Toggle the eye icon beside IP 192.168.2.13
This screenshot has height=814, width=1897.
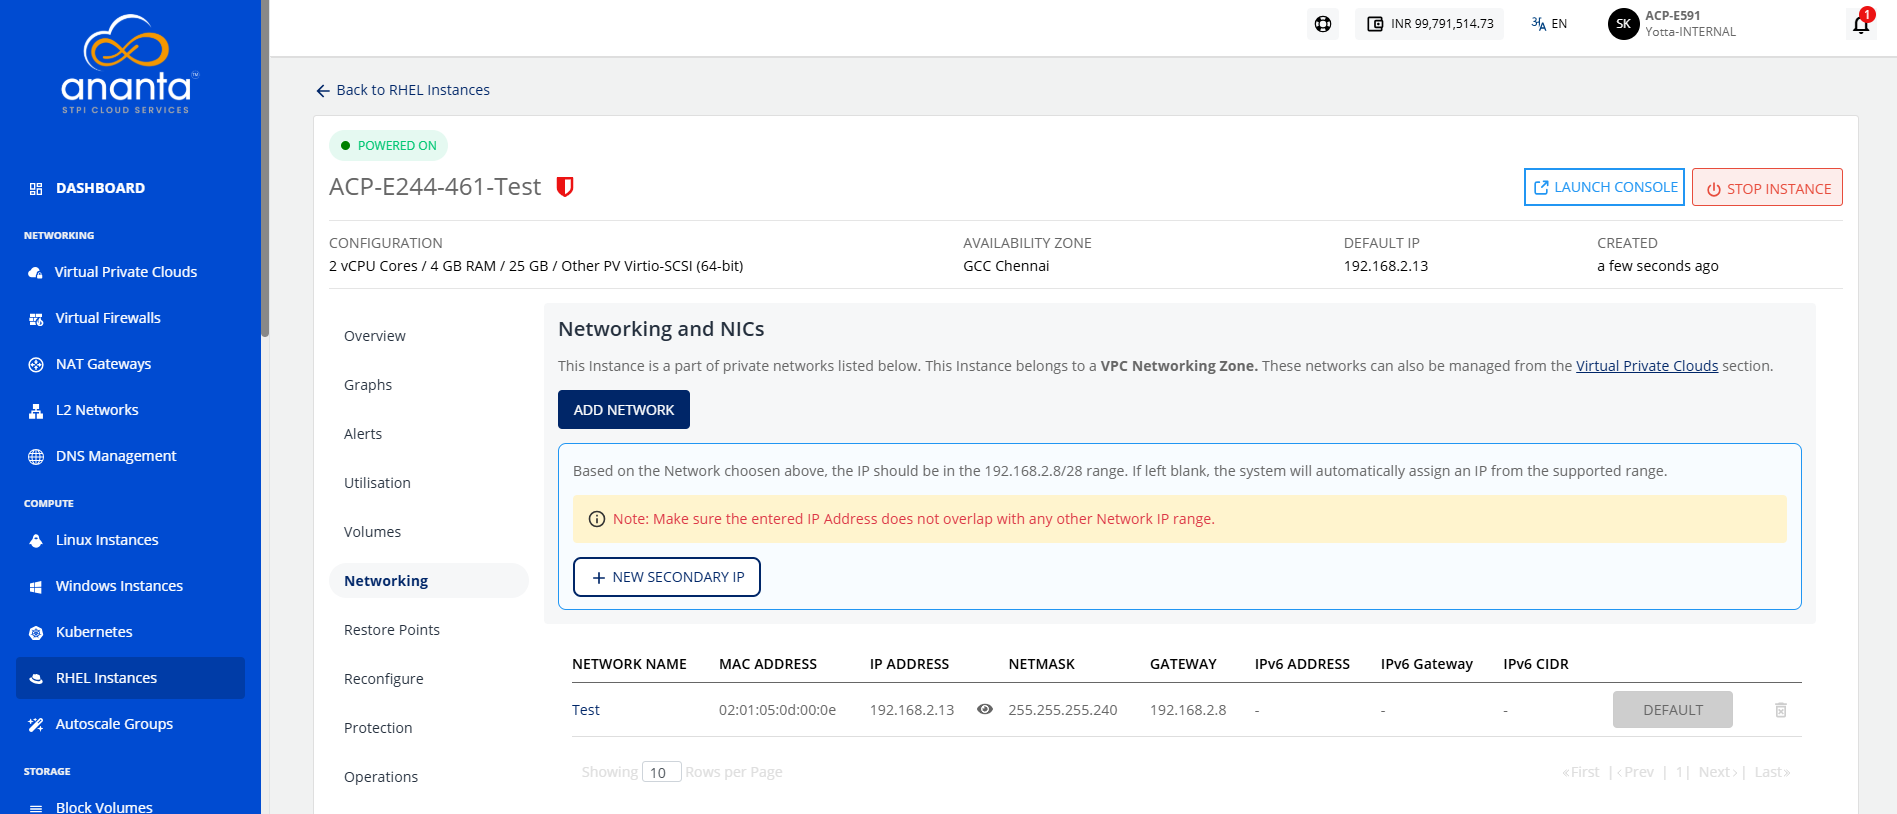(x=985, y=709)
